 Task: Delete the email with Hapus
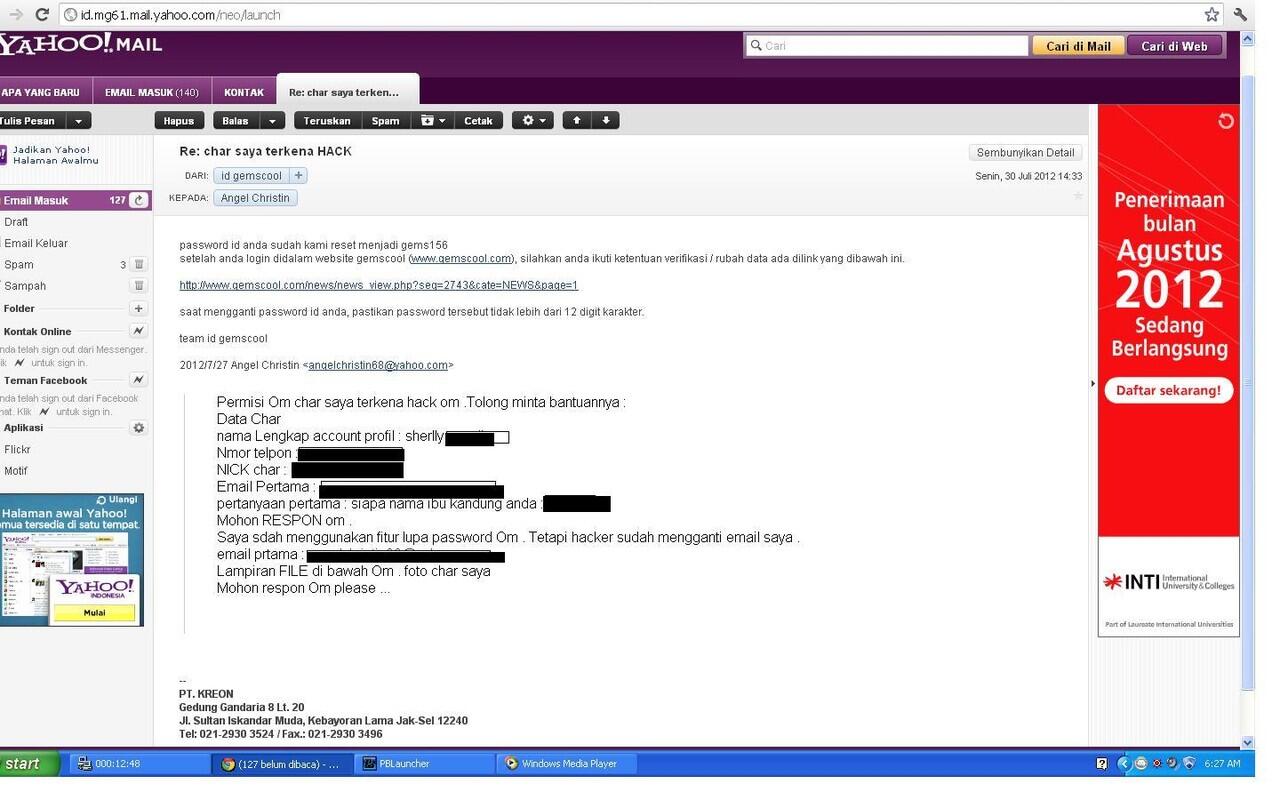(179, 121)
